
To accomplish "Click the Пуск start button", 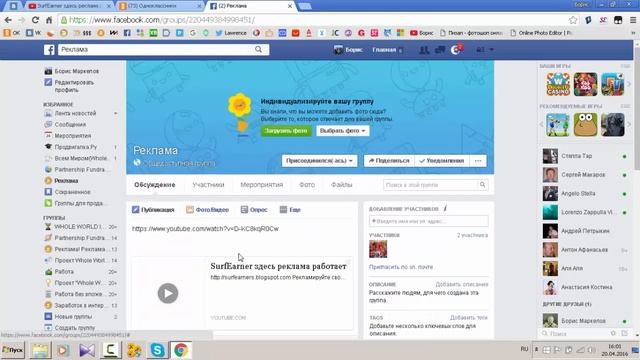I will (x=13, y=350).
